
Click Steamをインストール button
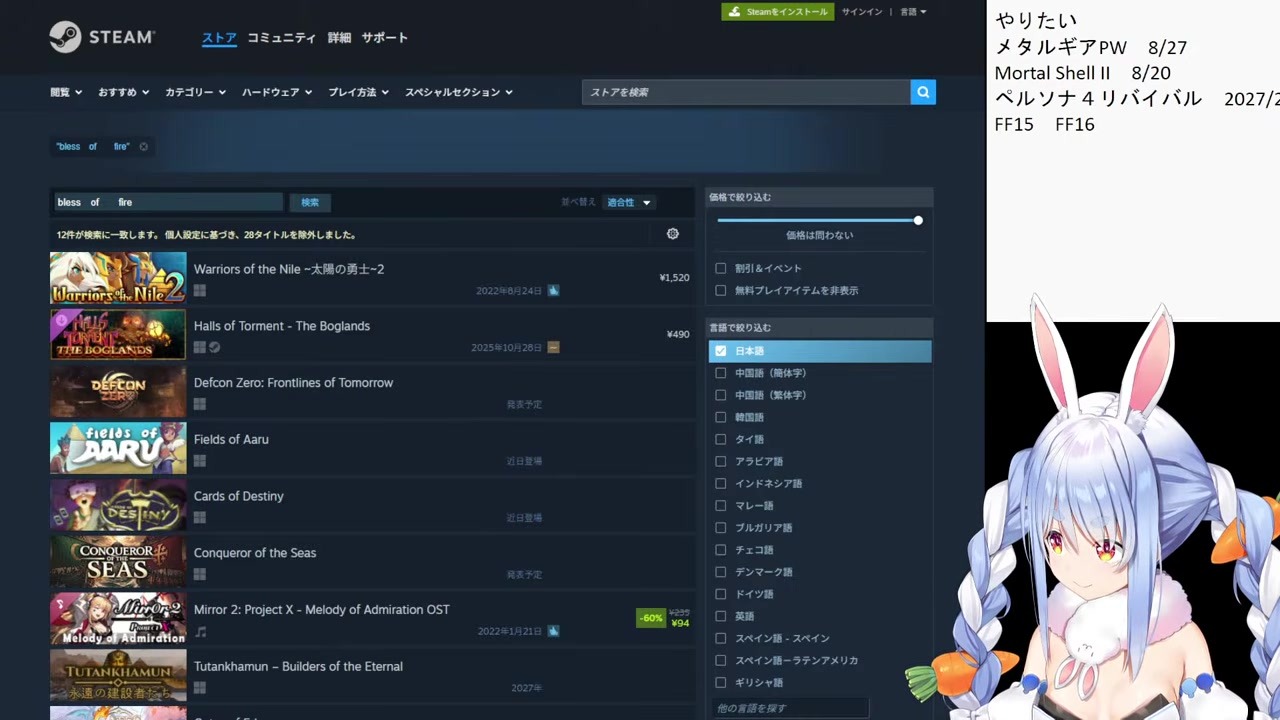778,12
